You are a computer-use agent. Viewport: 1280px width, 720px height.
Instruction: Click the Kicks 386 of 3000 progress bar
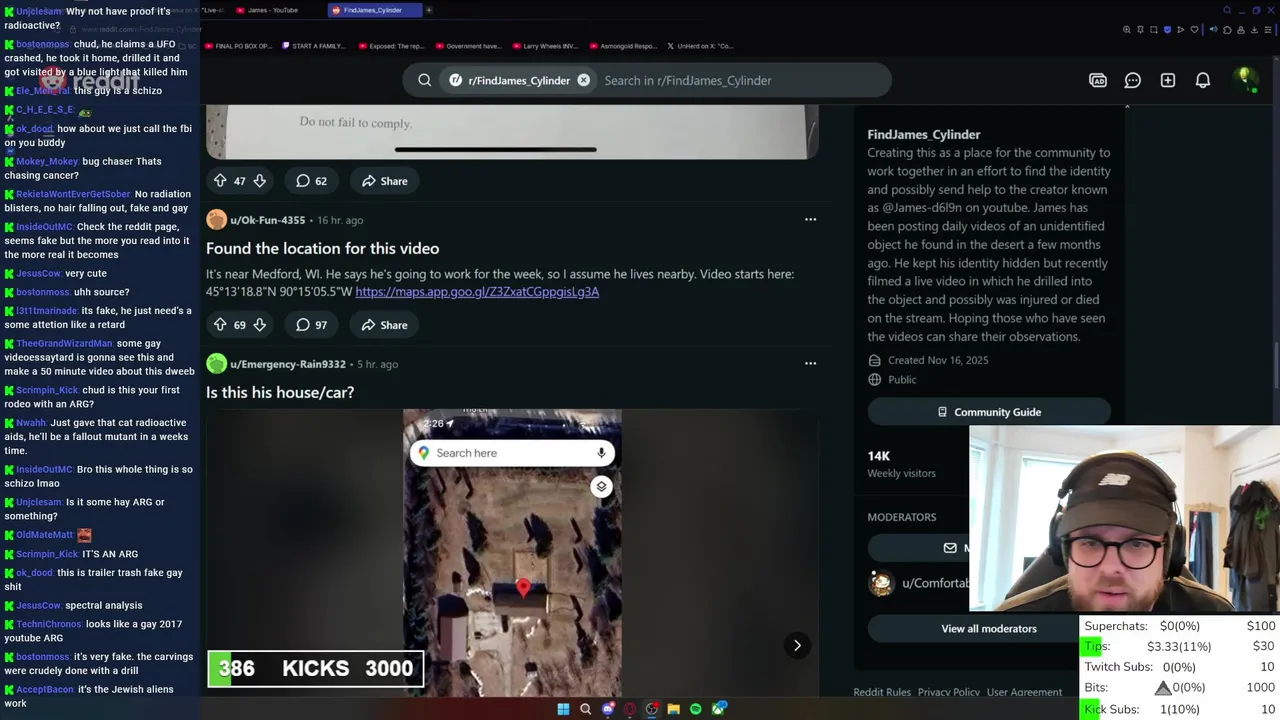pyautogui.click(x=316, y=668)
